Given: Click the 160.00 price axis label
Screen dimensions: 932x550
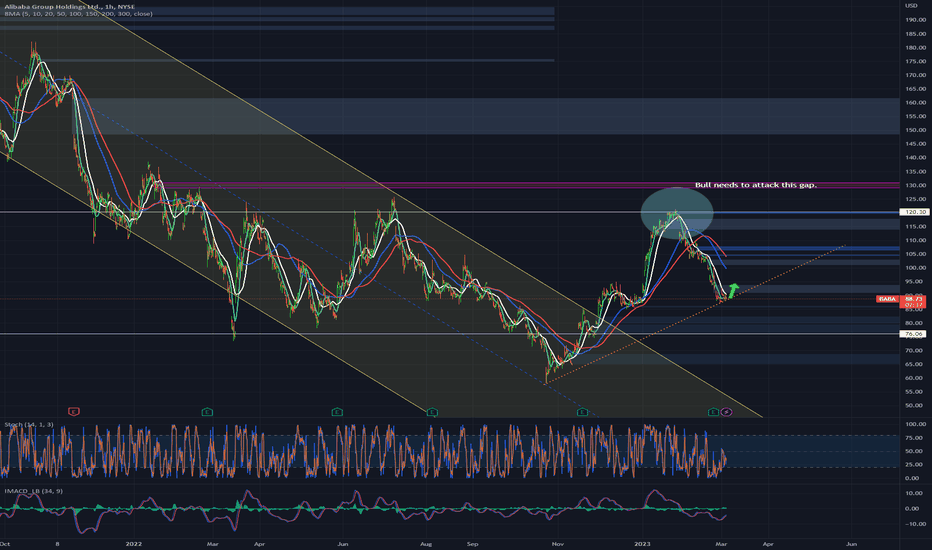Looking at the screenshot, I should click(x=915, y=102).
